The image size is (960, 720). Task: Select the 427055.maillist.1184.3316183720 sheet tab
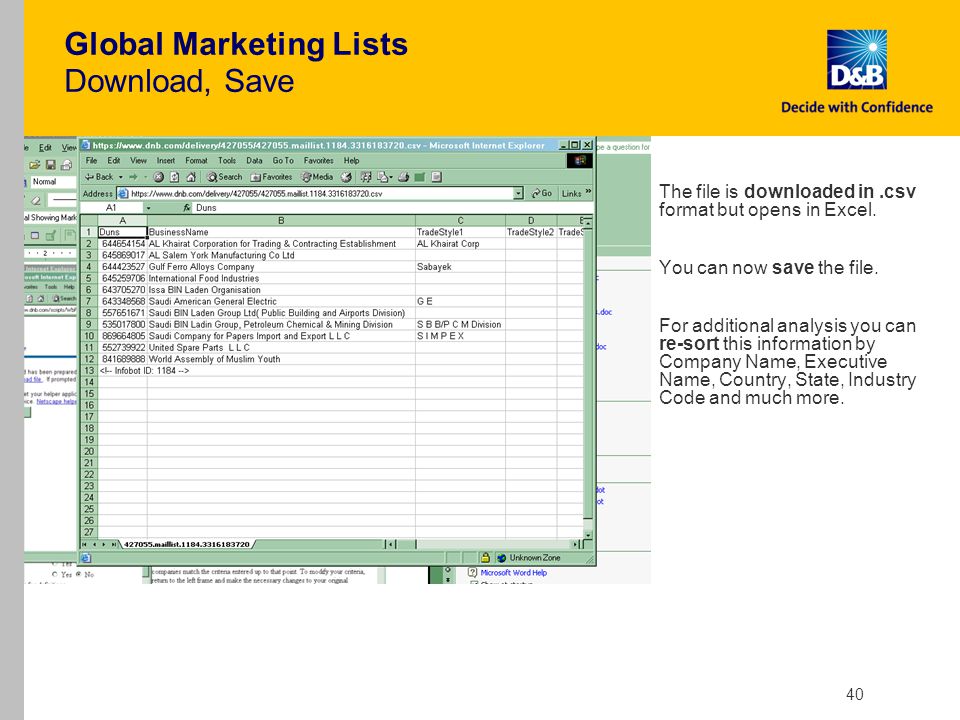(187, 544)
